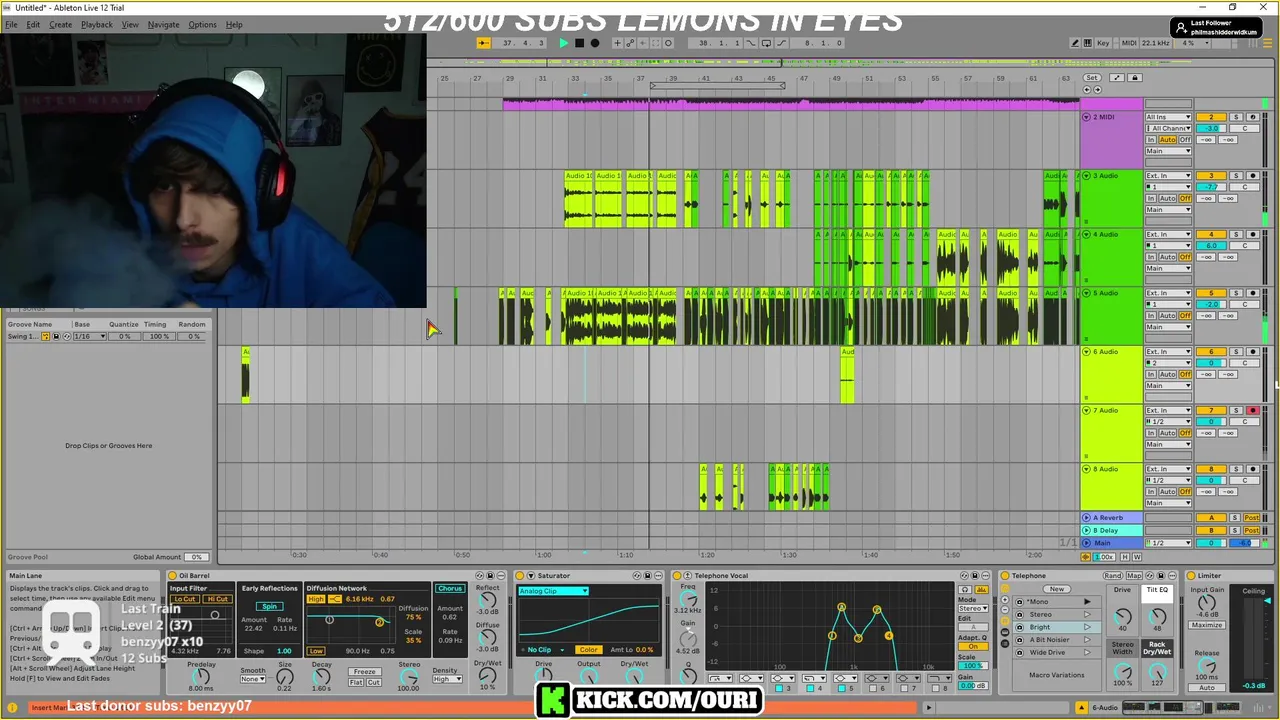Select clip on 6 Audio track at start
1280x720 pixels.
[246, 375]
